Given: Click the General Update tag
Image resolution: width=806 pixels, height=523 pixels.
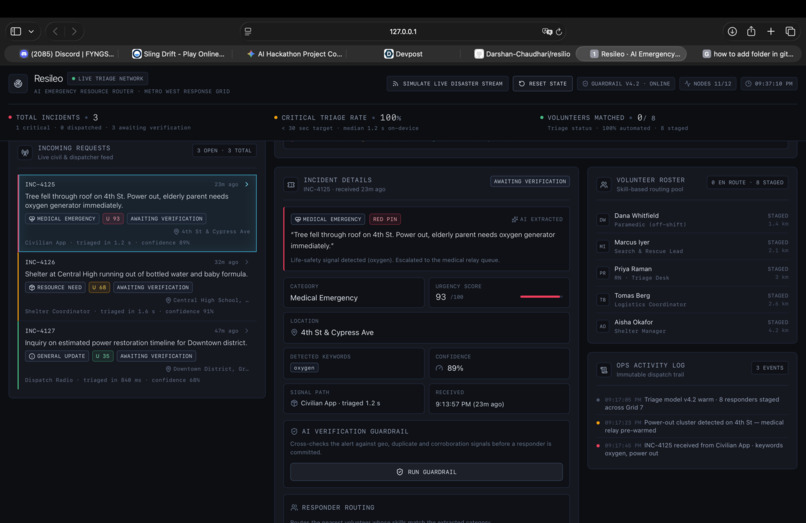Looking at the screenshot, I should [x=57, y=356].
